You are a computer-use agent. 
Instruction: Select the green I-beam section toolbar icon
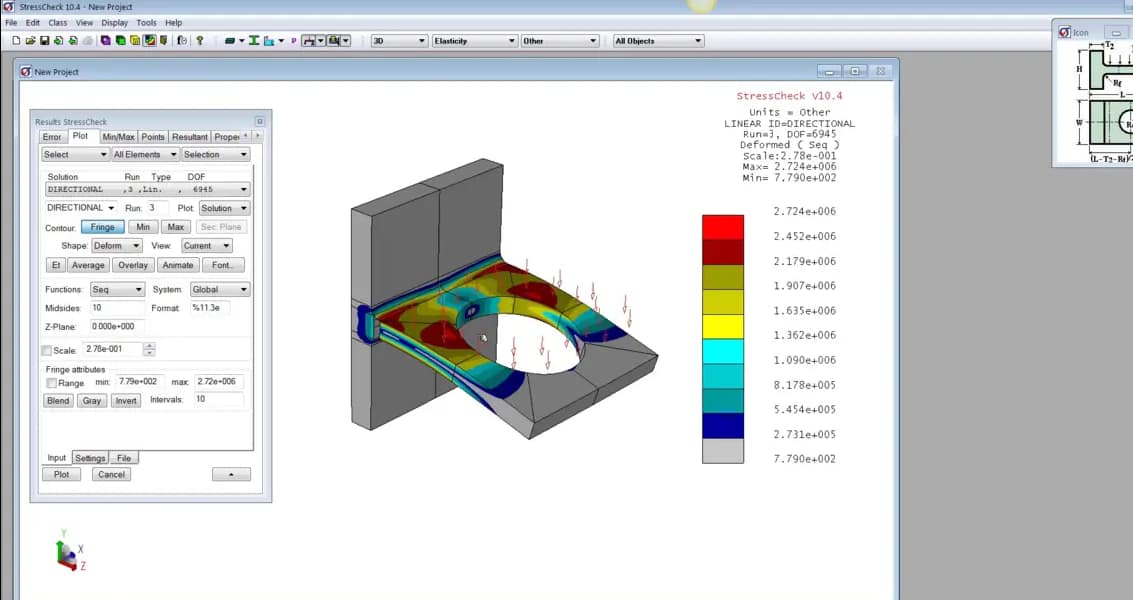tap(256, 40)
